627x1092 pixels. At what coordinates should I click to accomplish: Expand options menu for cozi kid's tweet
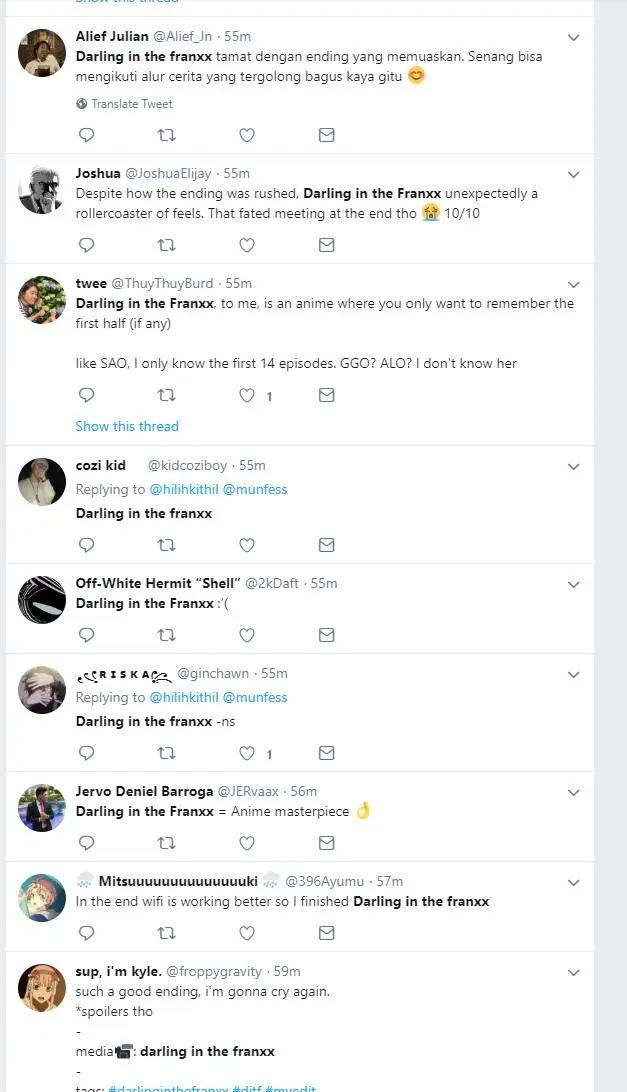tap(573, 467)
